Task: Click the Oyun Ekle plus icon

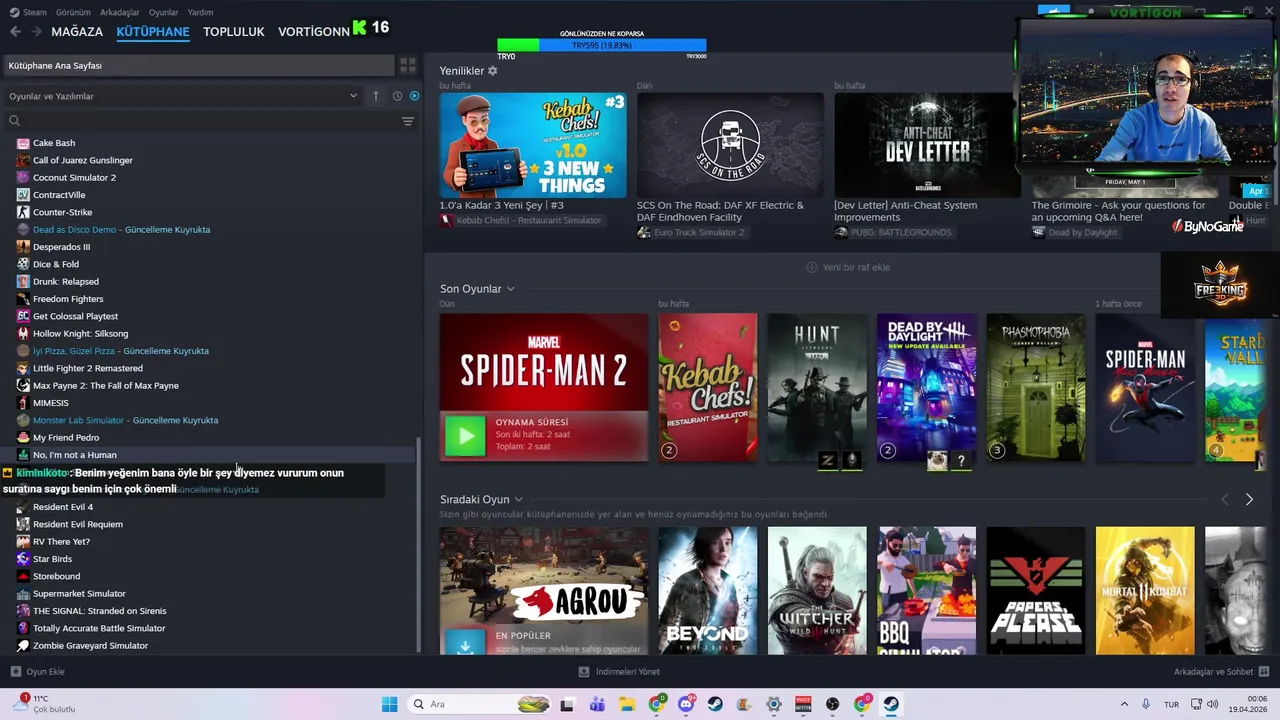Action: click(x=15, y=672)
